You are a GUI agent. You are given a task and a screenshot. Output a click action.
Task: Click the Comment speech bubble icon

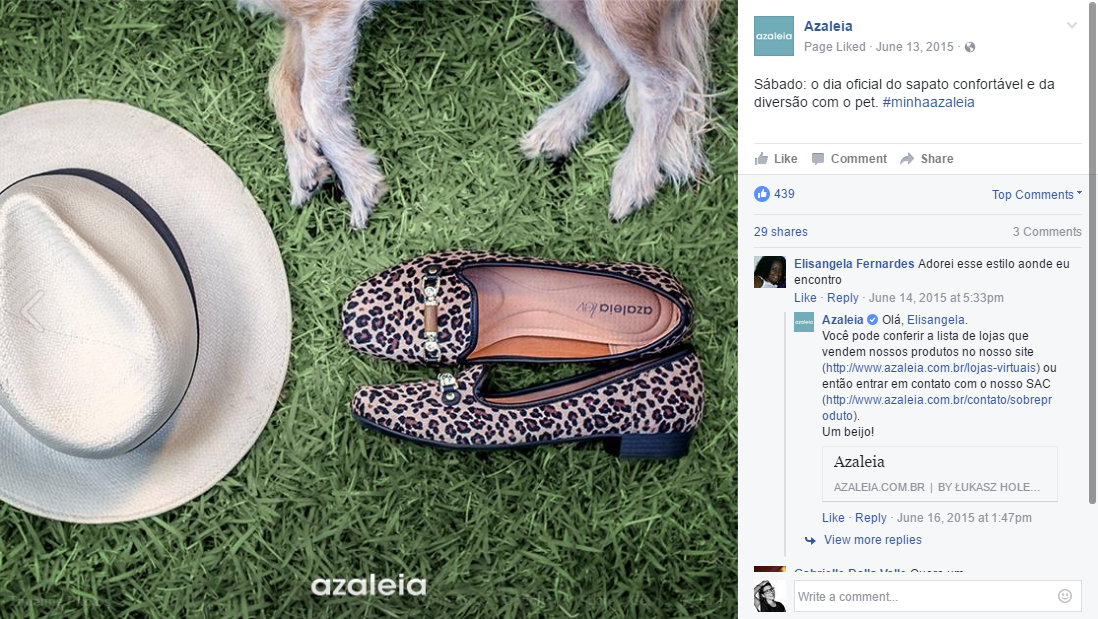[817, 158]
